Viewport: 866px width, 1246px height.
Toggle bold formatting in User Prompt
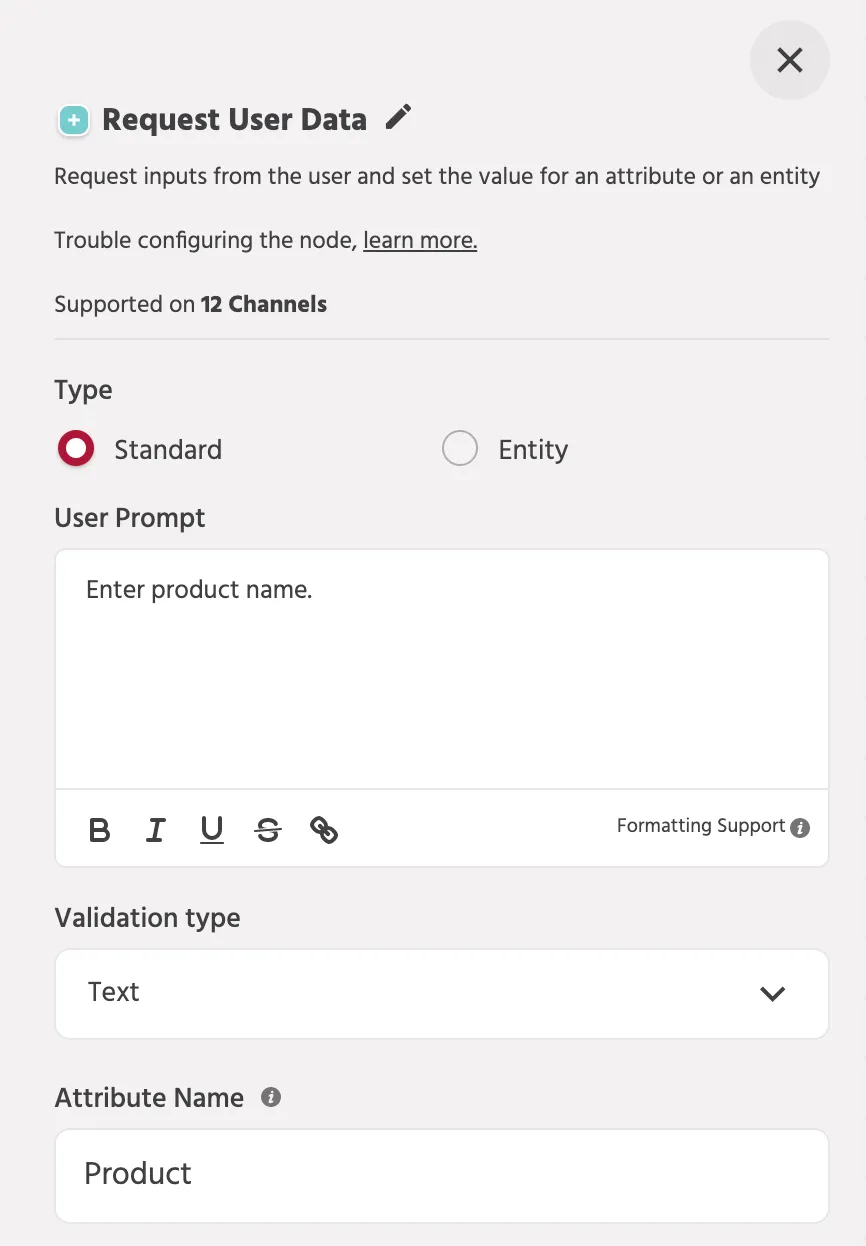99,830
